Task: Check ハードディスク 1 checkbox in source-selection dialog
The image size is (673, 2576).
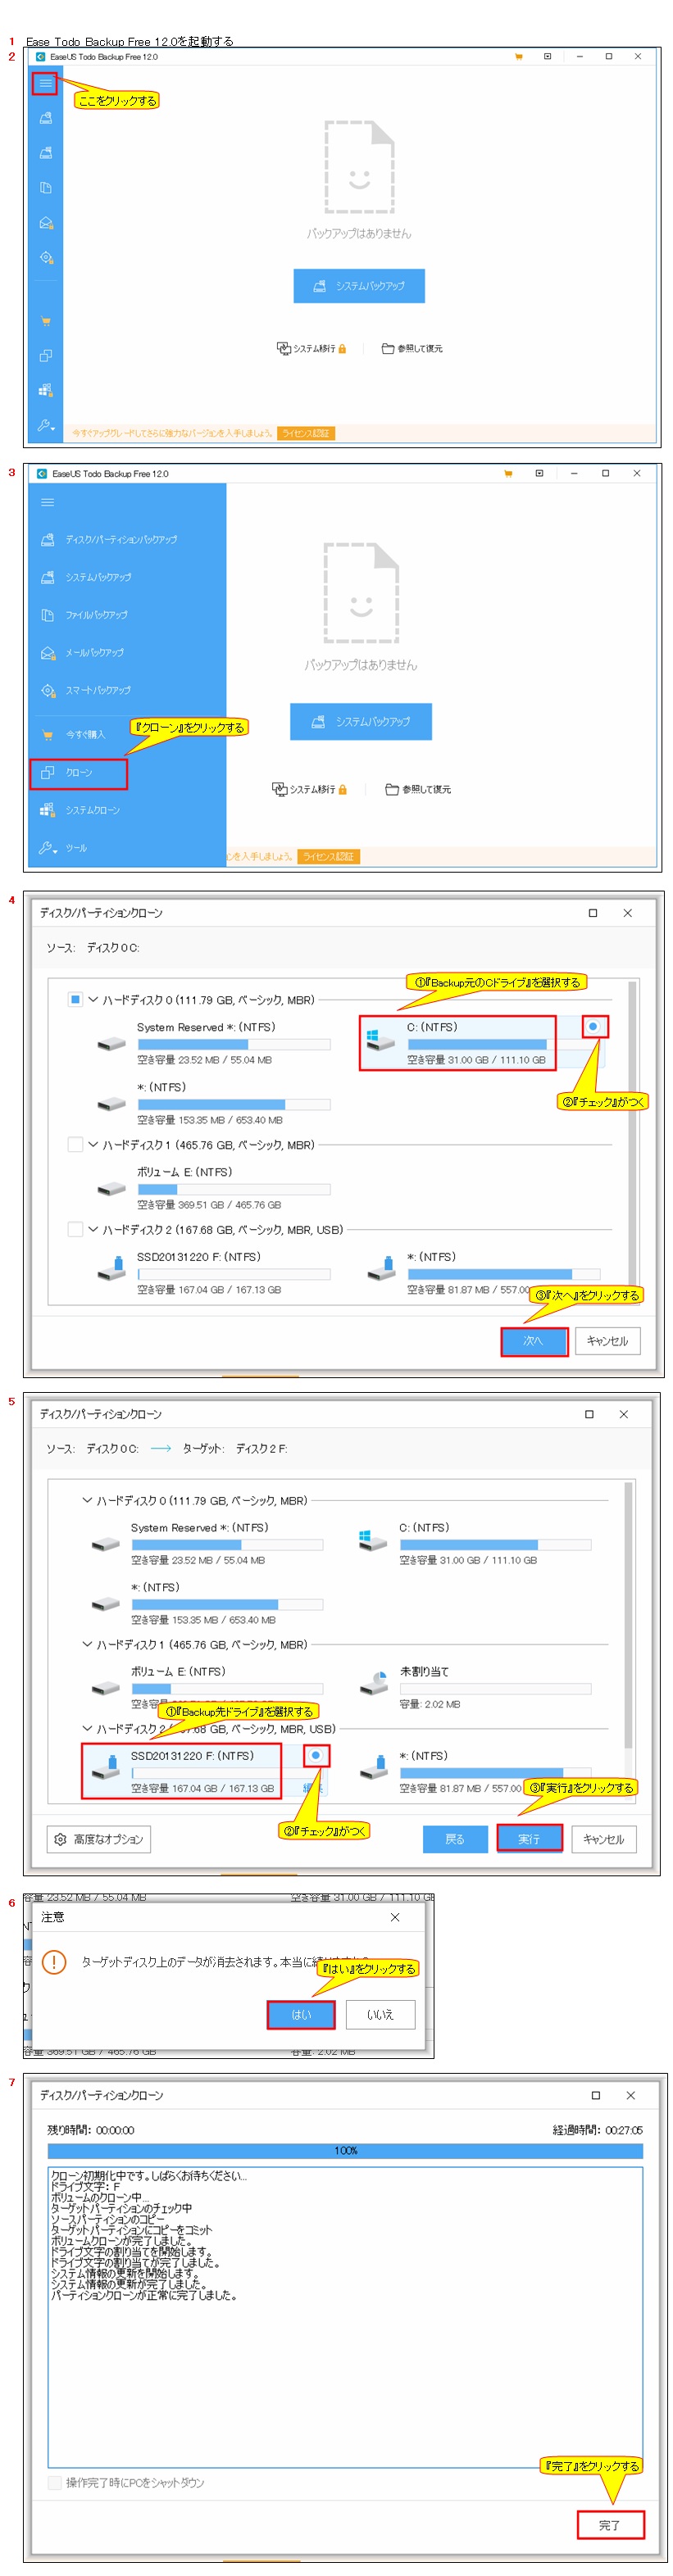Action: click(75, 1144)
